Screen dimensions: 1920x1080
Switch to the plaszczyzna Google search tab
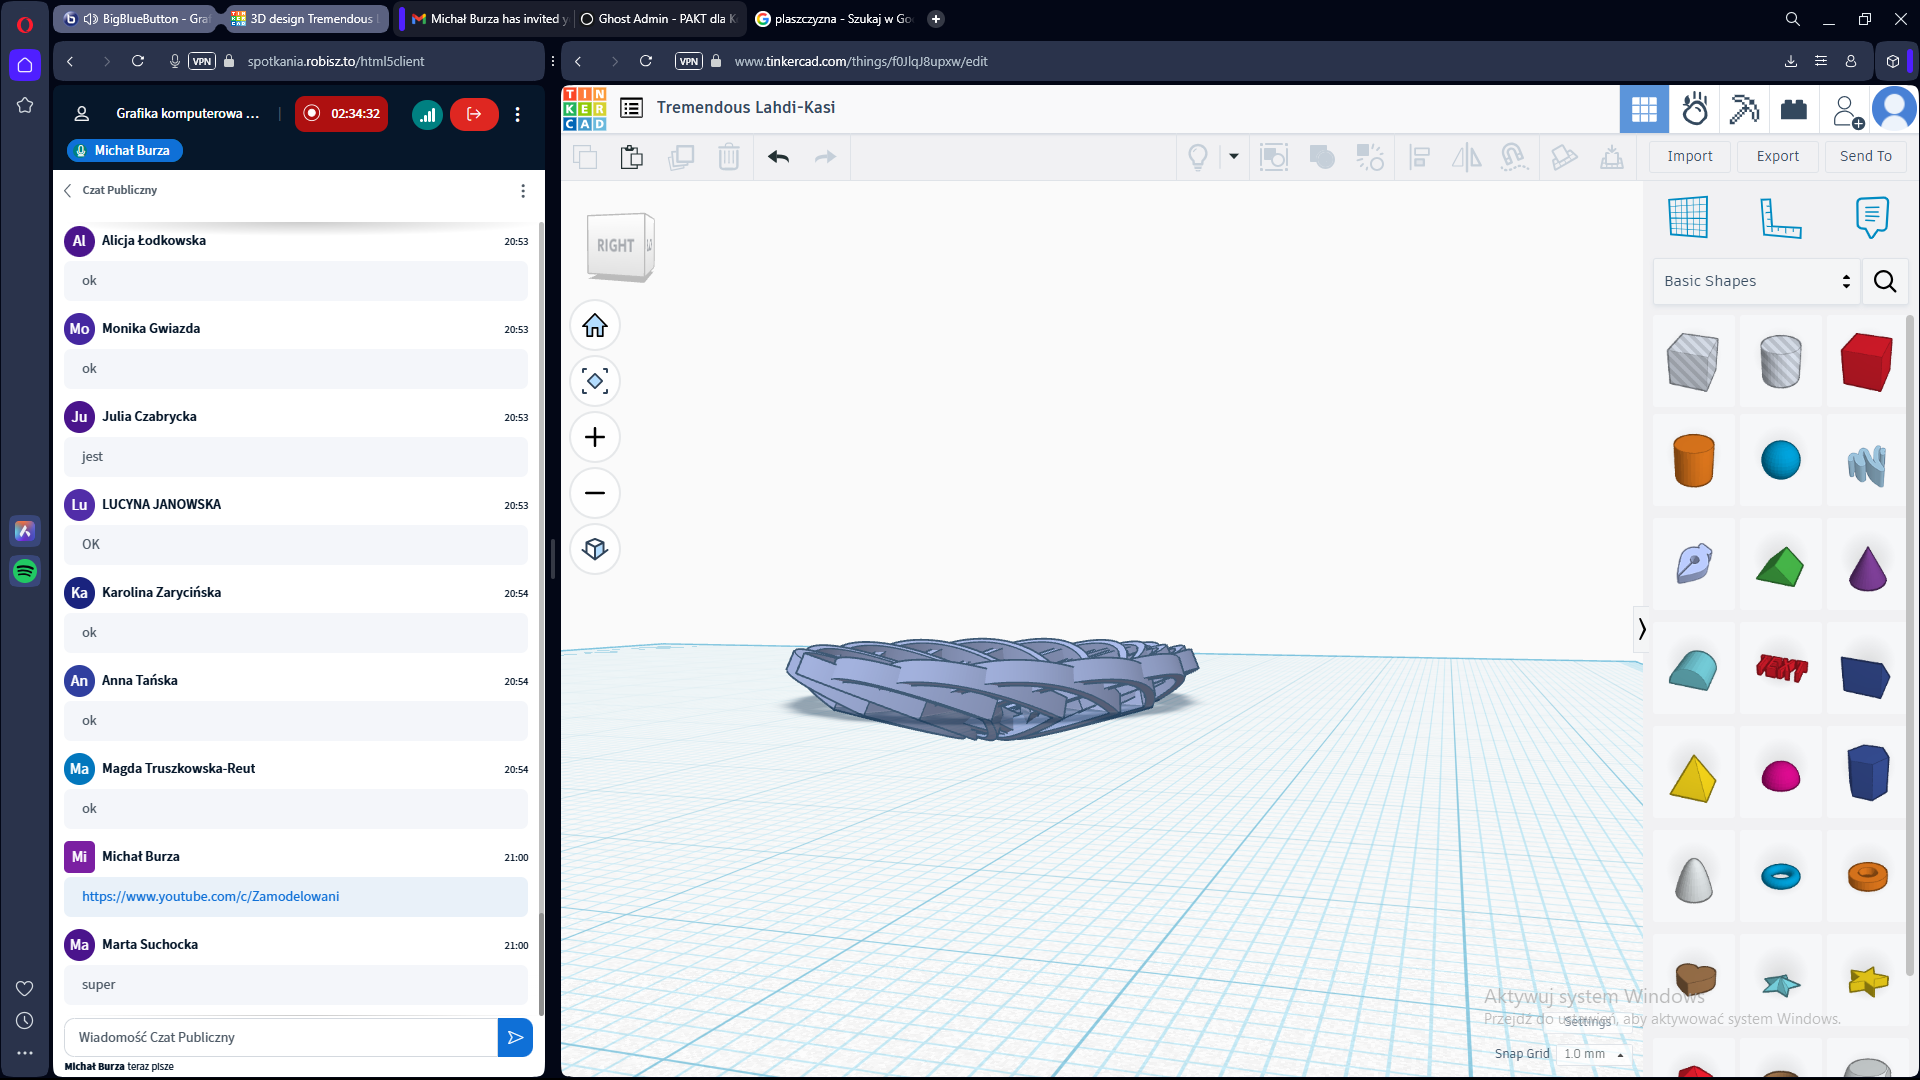834,19
